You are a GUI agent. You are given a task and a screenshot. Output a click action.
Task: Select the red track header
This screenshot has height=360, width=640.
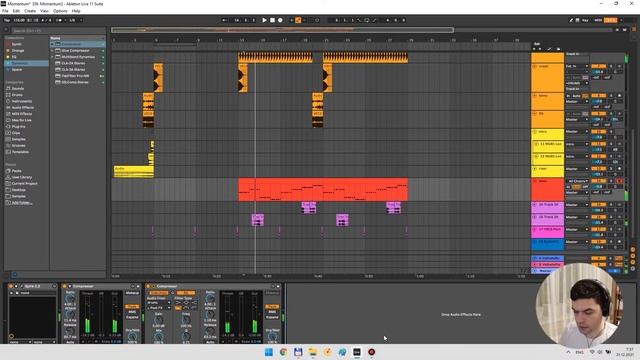pos(547,189)
